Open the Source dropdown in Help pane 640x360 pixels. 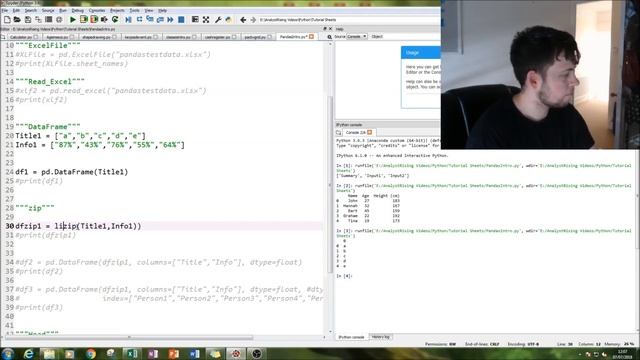(357, 36)
